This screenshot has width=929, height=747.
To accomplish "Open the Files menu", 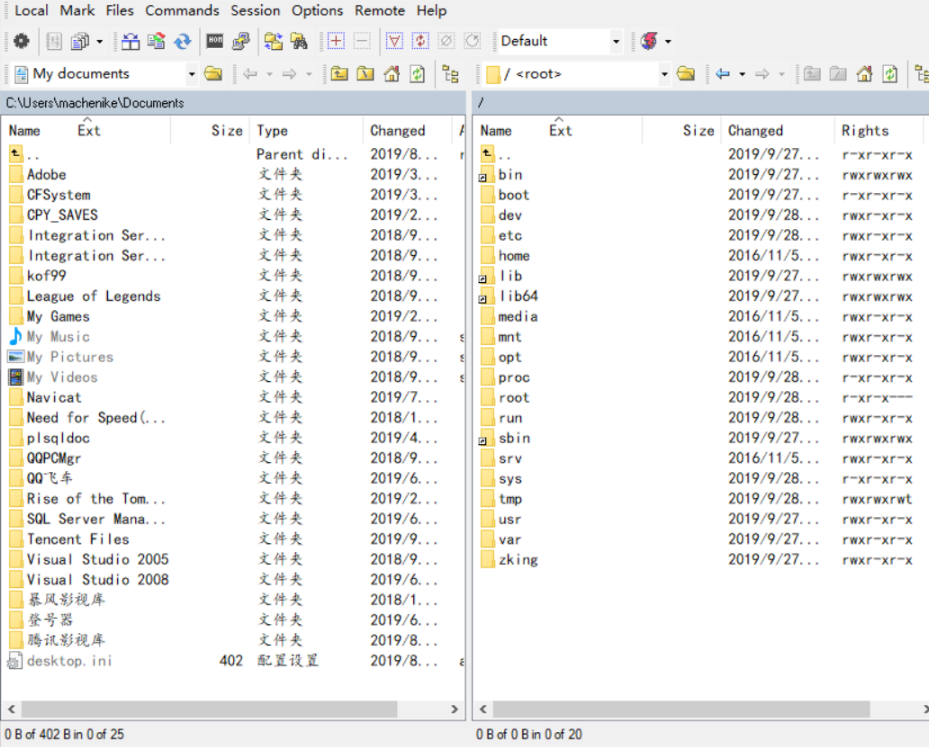I will [x=120, y=11].
